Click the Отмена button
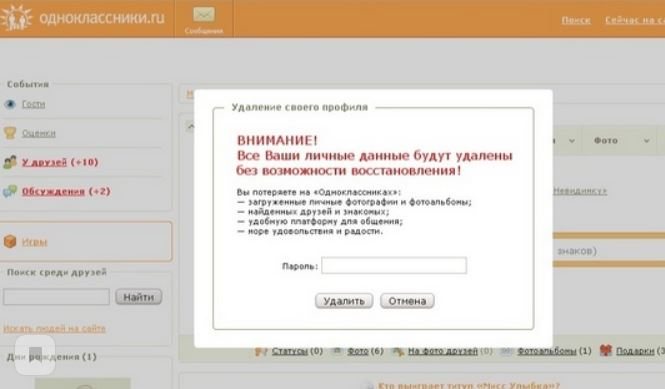The height and width of the screenshot is (389, 665). pos(407,301)
